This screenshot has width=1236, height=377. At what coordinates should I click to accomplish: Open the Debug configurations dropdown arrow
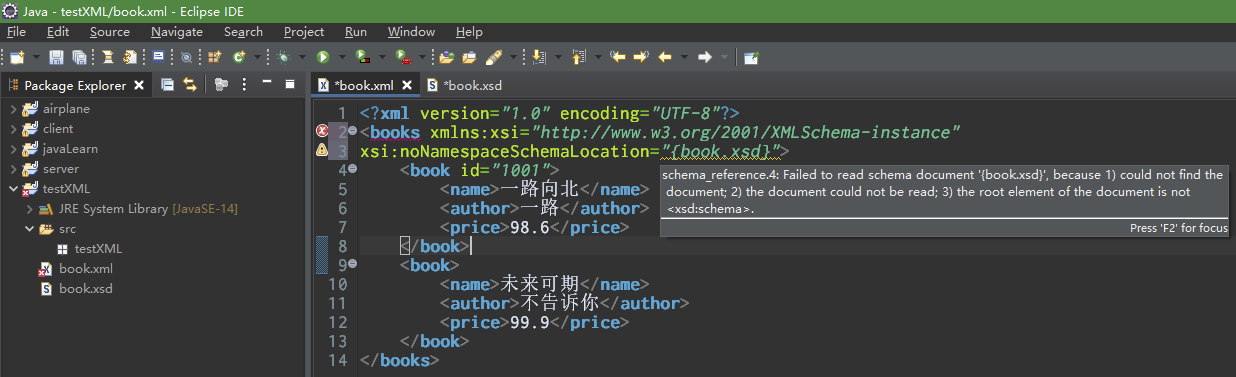coord(302,57)
